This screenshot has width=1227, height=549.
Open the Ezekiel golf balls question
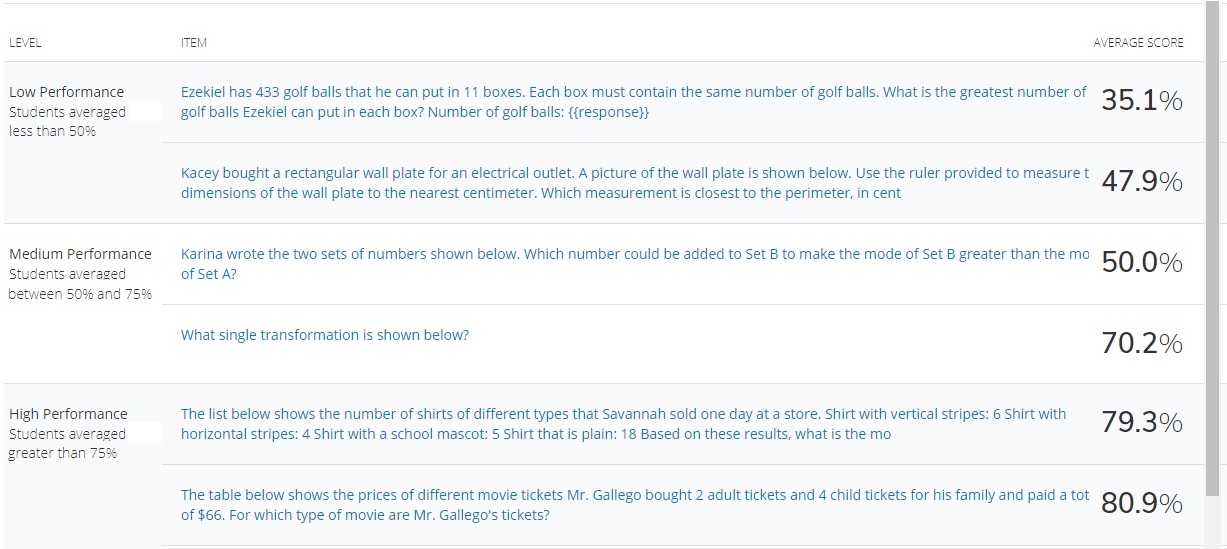(x=632, y=102)
